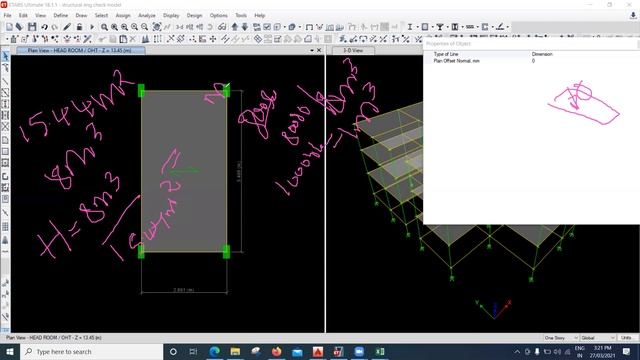Toggle the Lock/Unlock Model padlock icon
640x360 pixels.
tap(79, 27)
